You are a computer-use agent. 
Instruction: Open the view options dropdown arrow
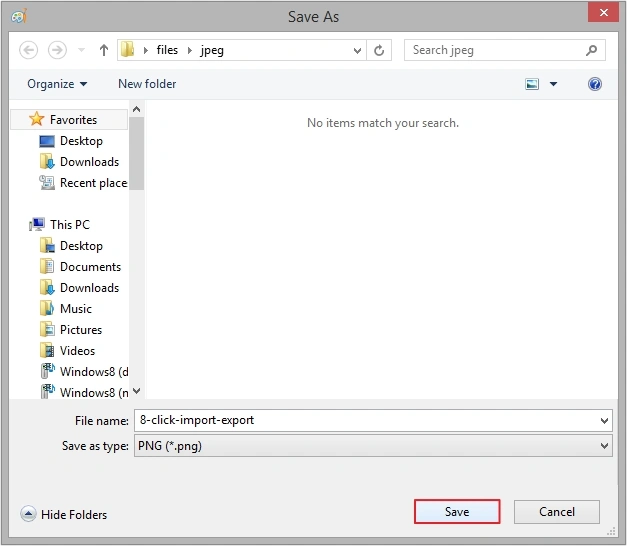(554, 84)
